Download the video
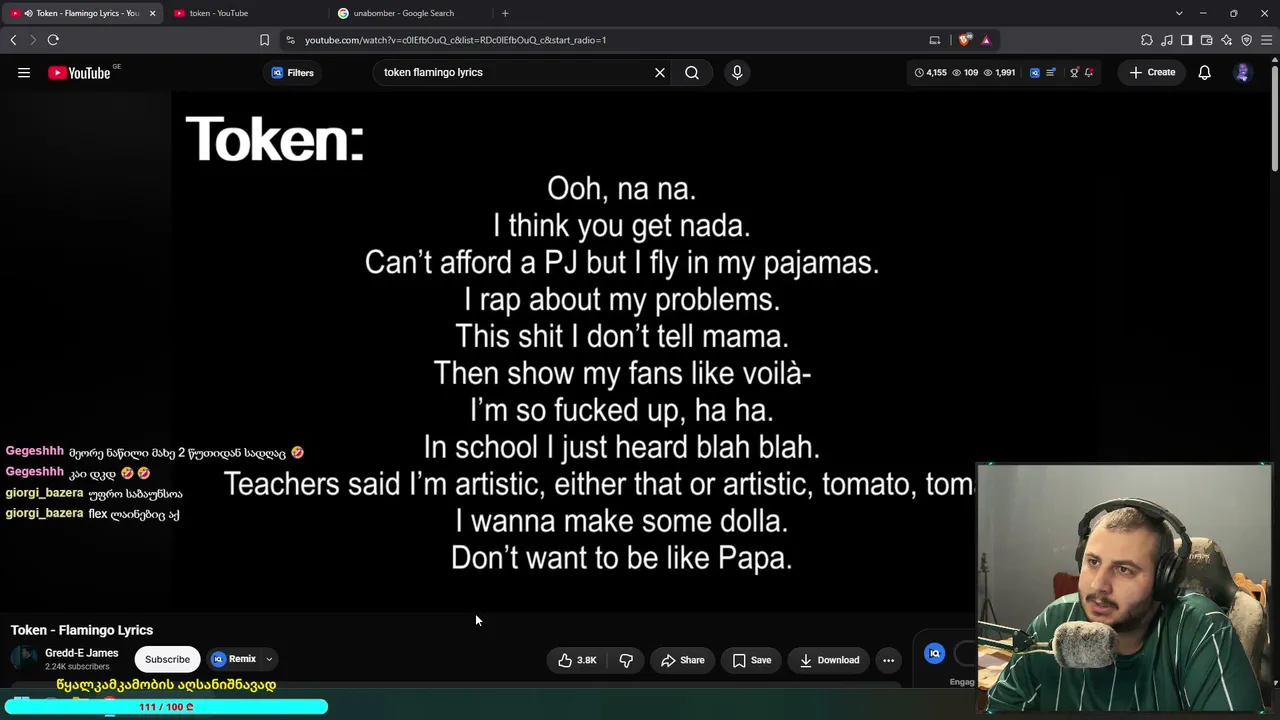Screen dimensions: 1280x720 [829, 660]
